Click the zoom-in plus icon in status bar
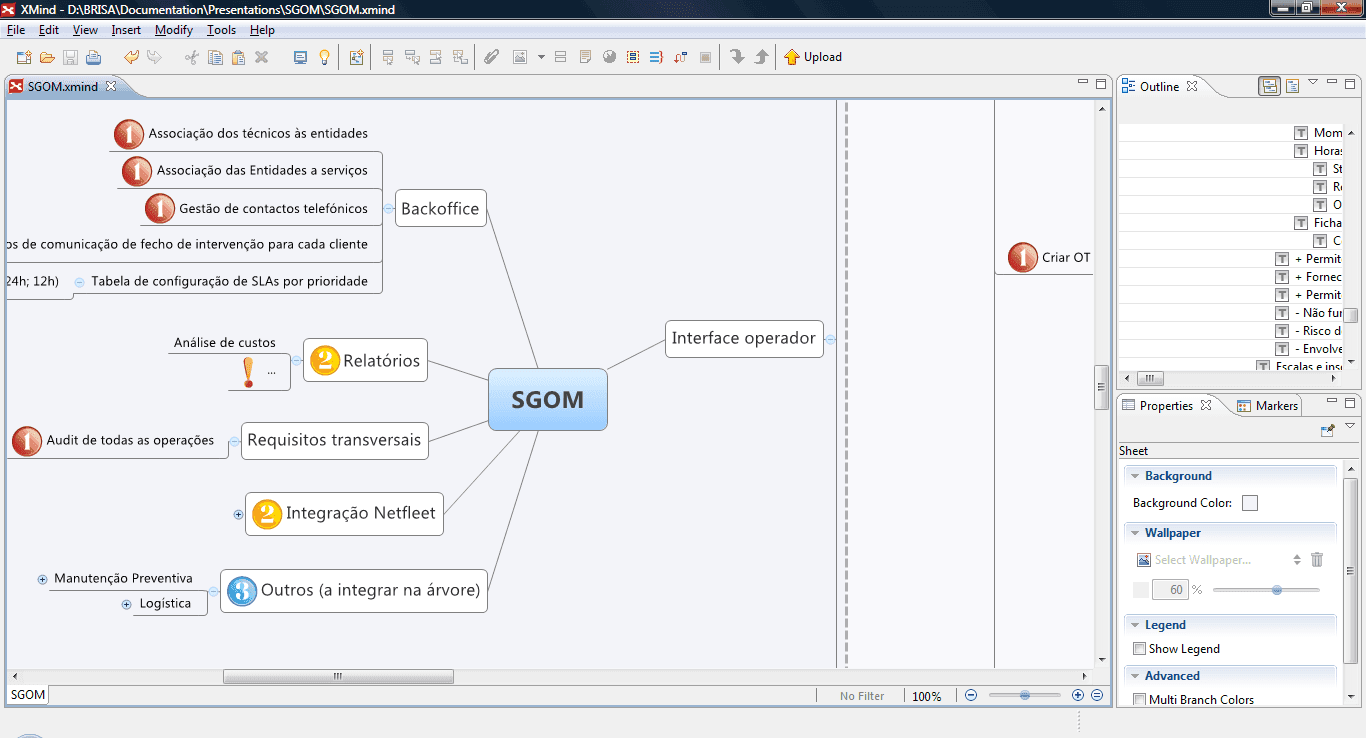The width and height of the screenshot is (1366, 738). (1078, 695)
